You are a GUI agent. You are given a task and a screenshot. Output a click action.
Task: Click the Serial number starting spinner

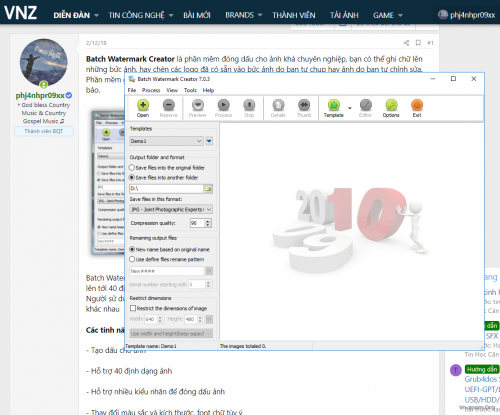coord(208,284)
